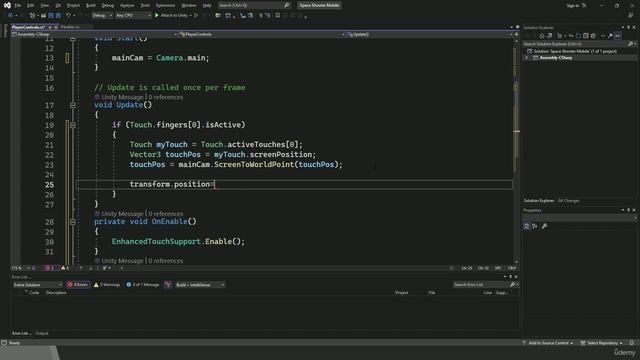Open the Debug configuration dropdown
640x360 pixels.
[102, 16]
